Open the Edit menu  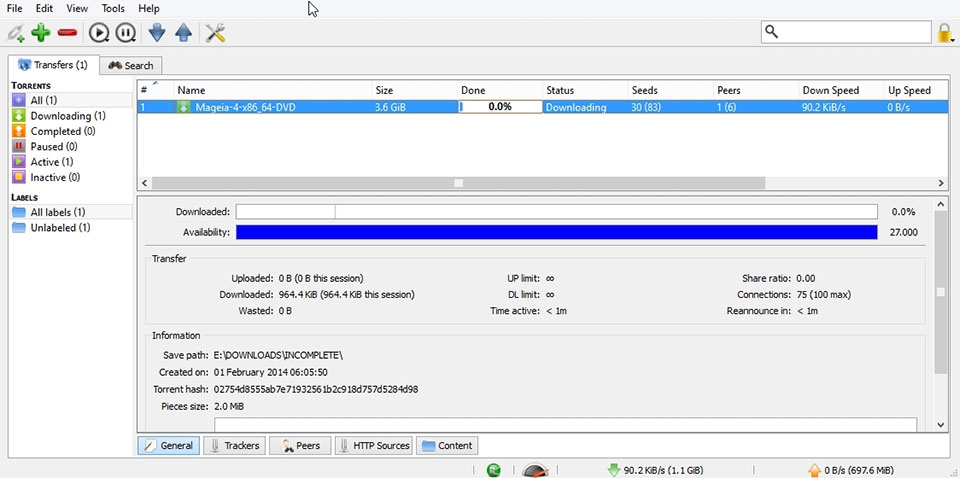point(44,9)
